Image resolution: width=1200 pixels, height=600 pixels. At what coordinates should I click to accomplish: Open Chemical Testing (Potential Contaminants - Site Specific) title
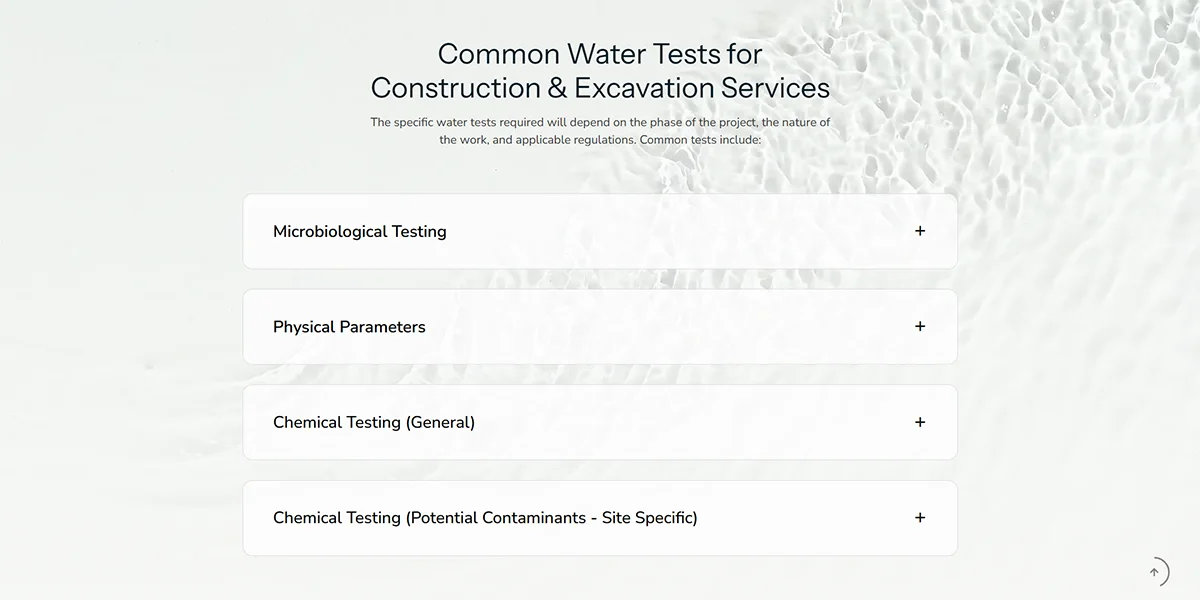485,518
